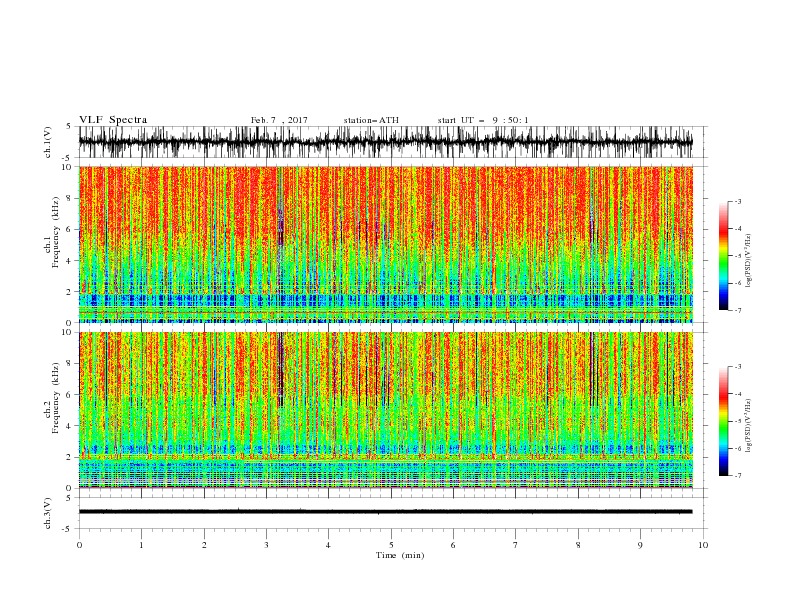
Task: Click the "10" kHz tick on ch.1 axis
Action: click(x=67, y=167)
